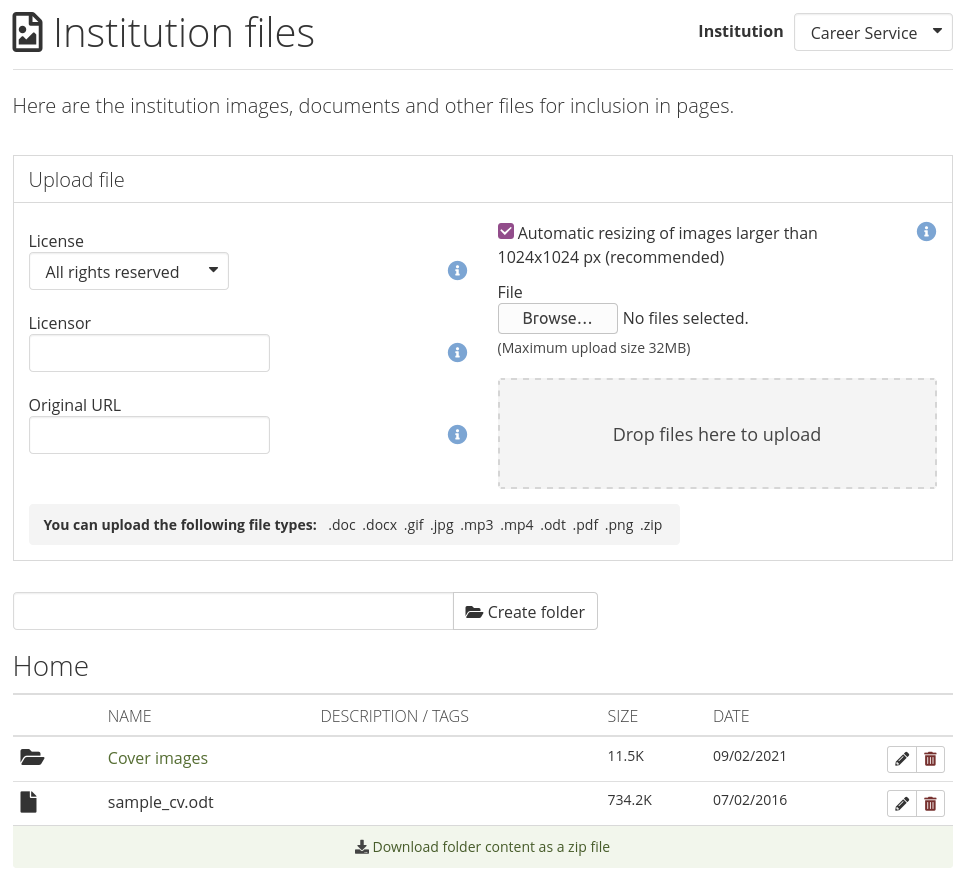Click the automatic resizing info icon

click(x=926, y=232)
